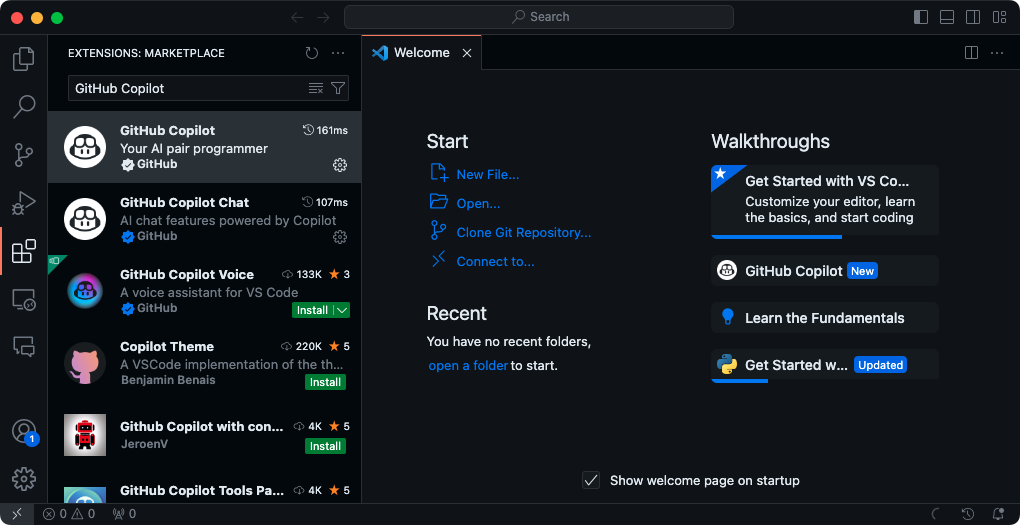Go forward in navigation history

coord(323,17)
